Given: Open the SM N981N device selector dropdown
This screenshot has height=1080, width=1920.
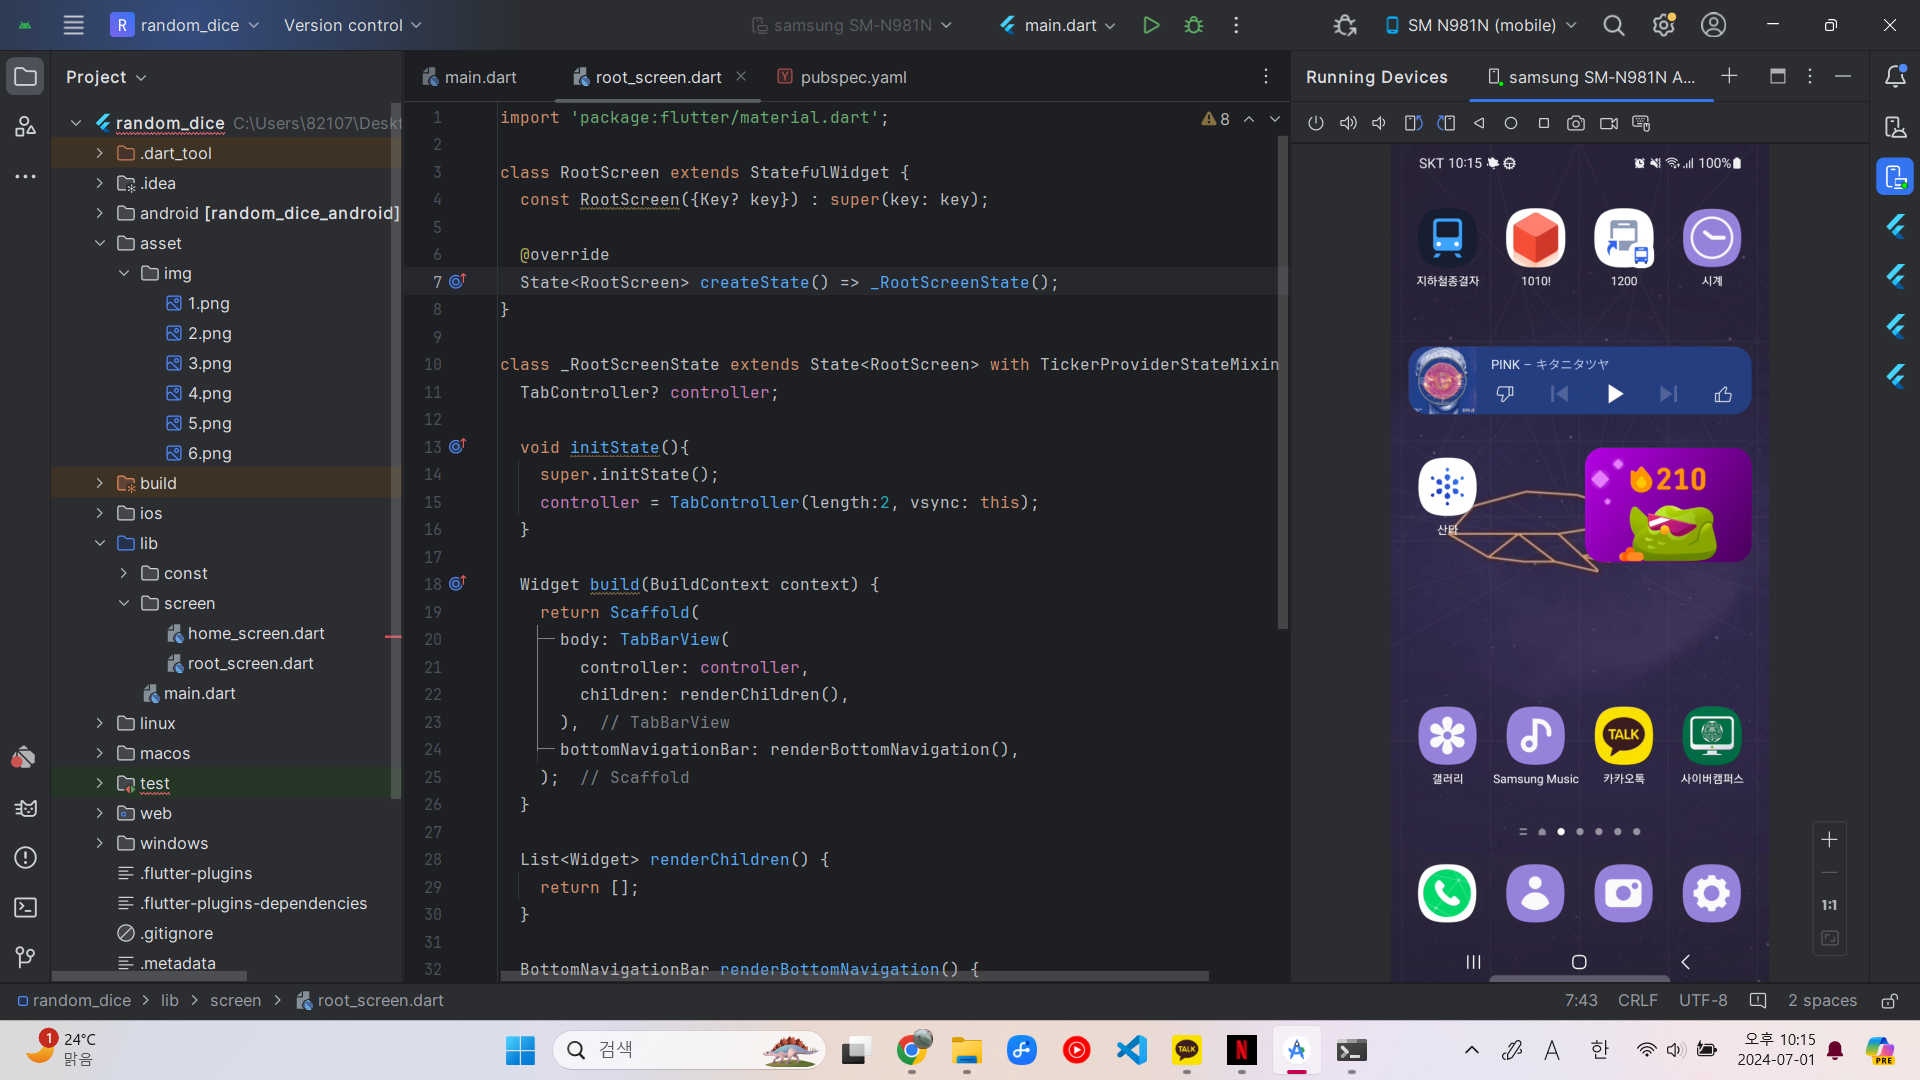Looking at the screenshot, I should pos(1481,25).
